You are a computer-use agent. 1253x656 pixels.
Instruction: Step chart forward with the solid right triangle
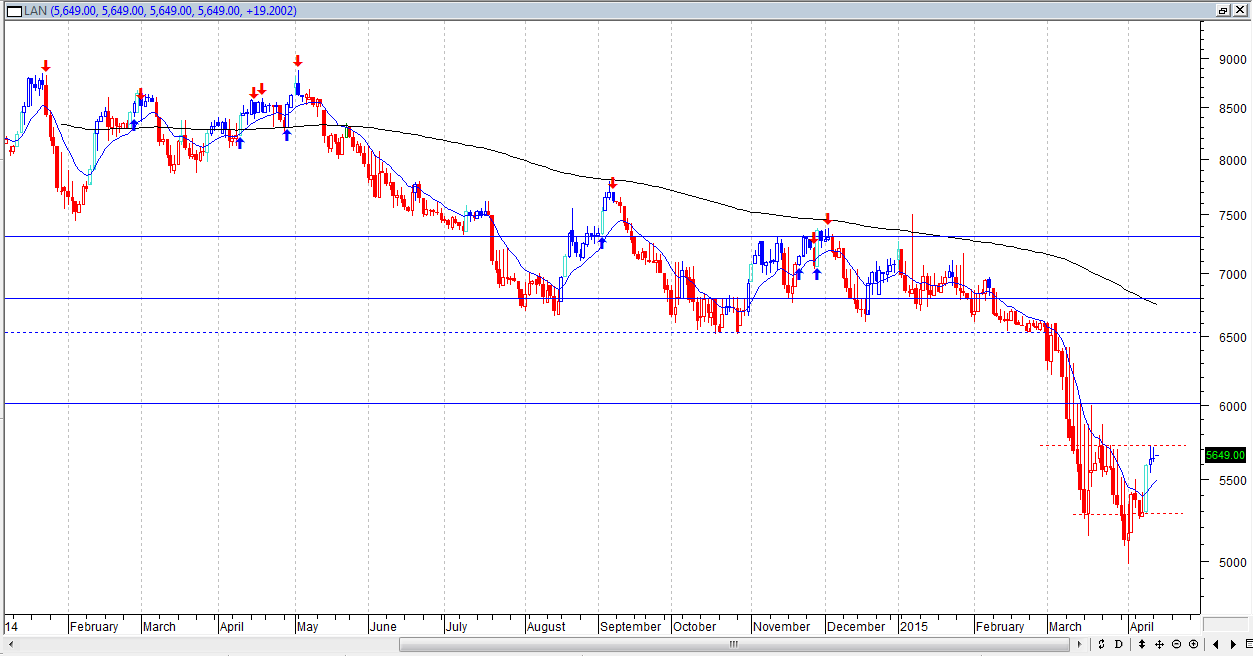1233,644
